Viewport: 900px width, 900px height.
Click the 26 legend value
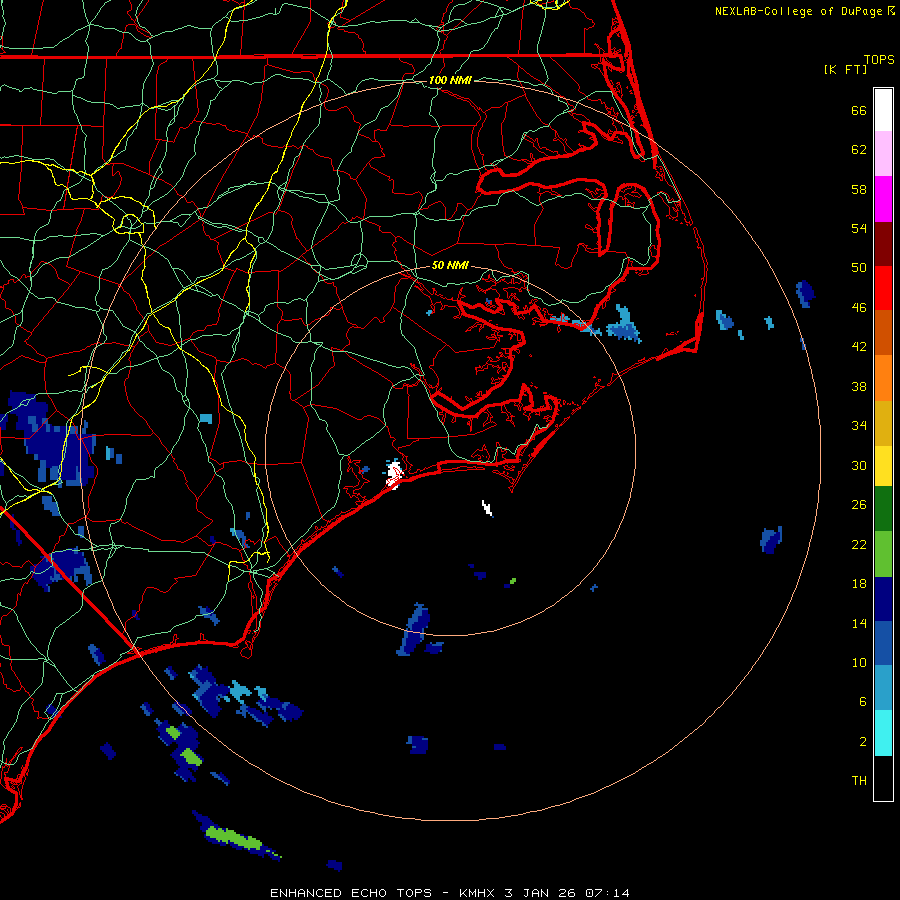coord(859,505)
